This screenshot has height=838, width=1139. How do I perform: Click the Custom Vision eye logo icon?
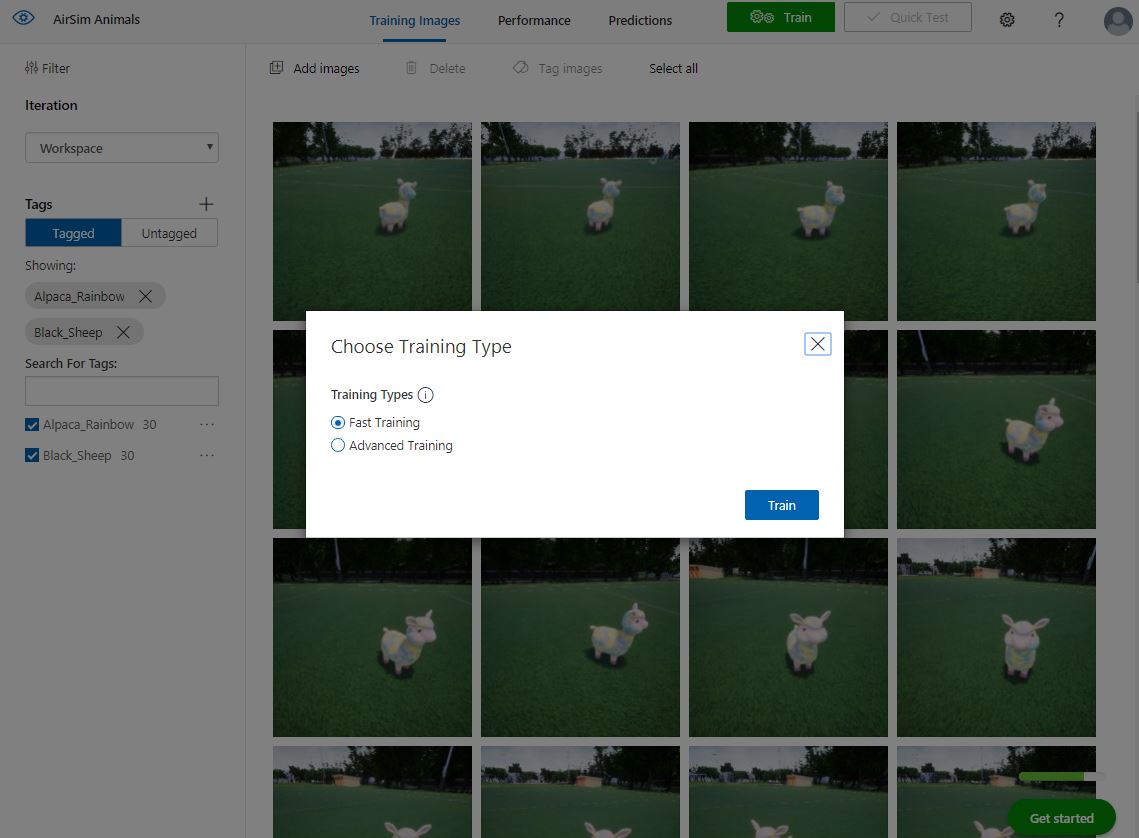pyautogui.click(x=23, y=18)
